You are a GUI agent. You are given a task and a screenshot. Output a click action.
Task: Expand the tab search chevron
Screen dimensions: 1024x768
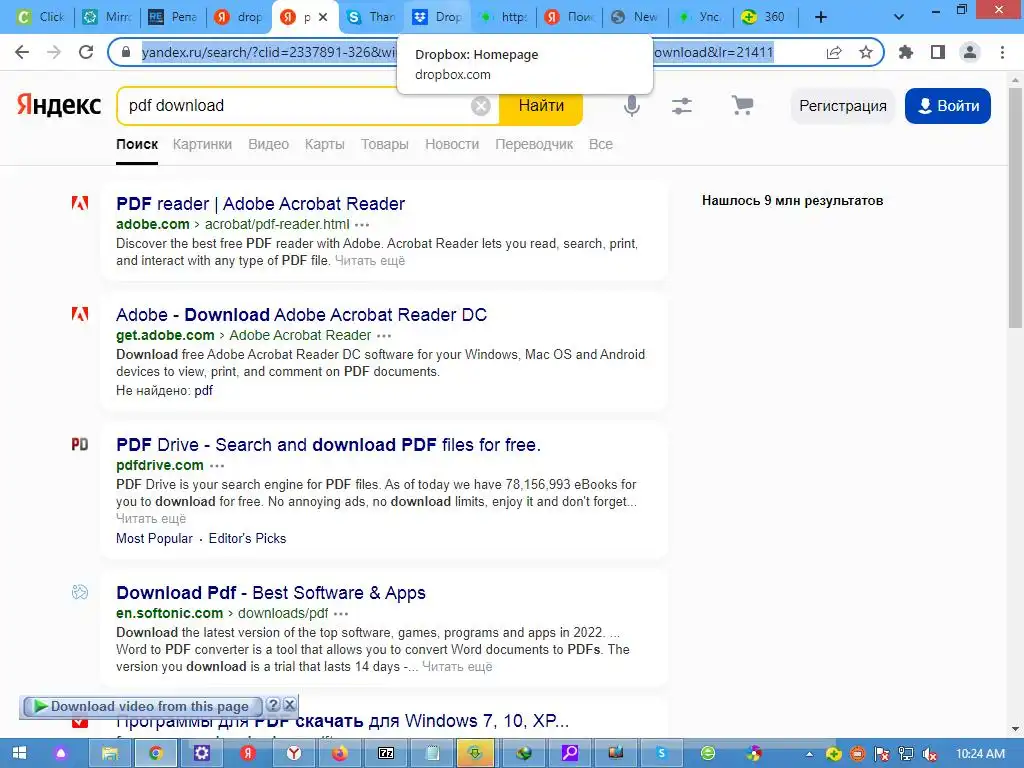click(x=899, y=17)
